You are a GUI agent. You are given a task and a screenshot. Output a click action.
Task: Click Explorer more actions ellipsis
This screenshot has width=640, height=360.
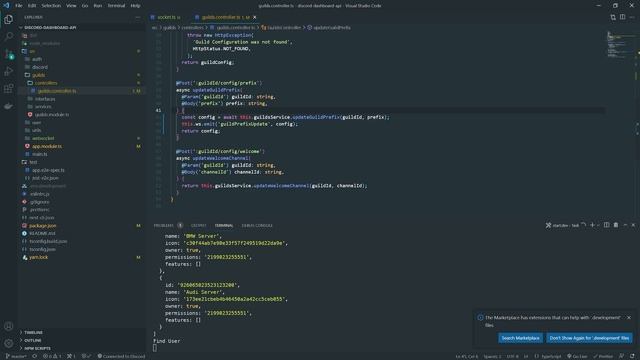point(138,17)
